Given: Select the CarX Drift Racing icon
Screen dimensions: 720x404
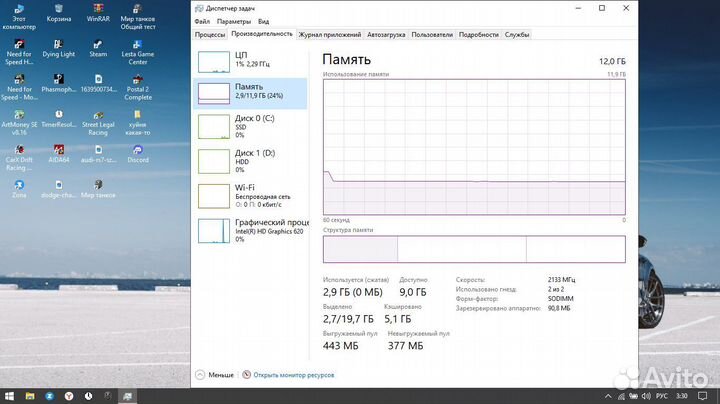Looking at the screenshot, I should click(19, 158).
